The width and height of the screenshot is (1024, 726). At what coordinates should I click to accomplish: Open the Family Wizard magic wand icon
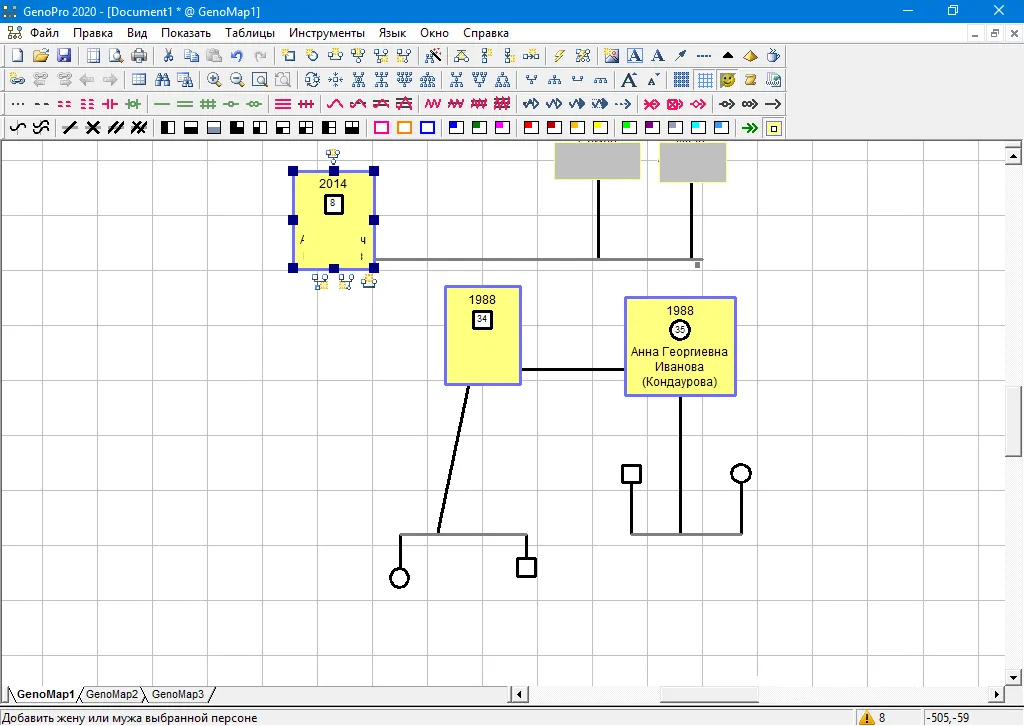tap(560, 56)
